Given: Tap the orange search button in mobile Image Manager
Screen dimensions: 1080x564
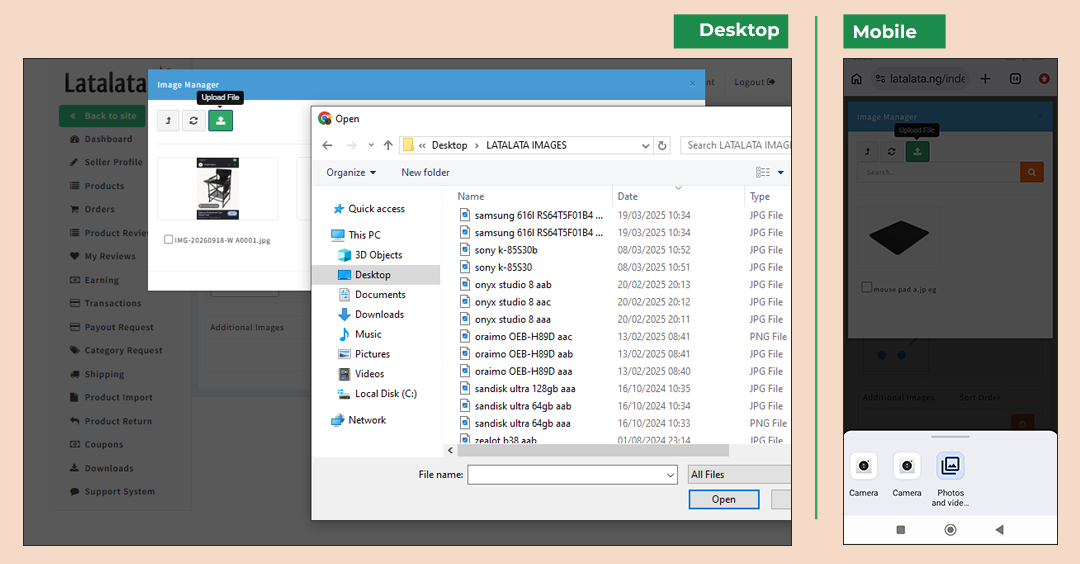Looking at the screenshot, I should point(1032,172).
